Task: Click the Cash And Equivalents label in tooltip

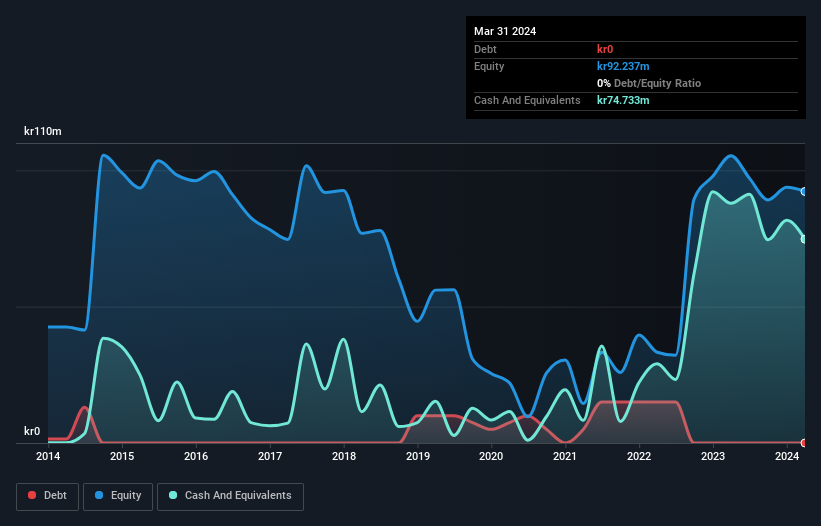Action: pos(527,100)
